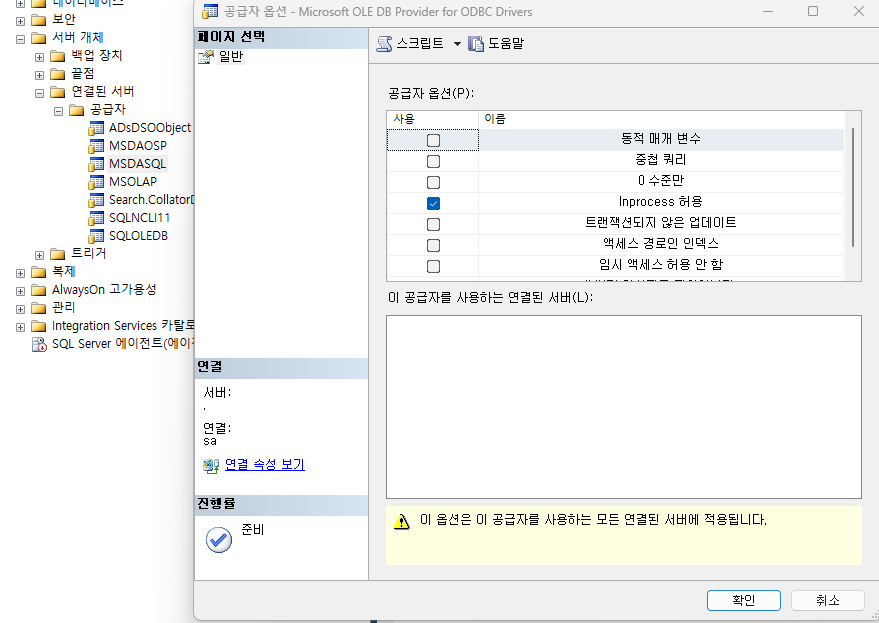Click the 트리거 folder icon

click(x=58, y=254)
